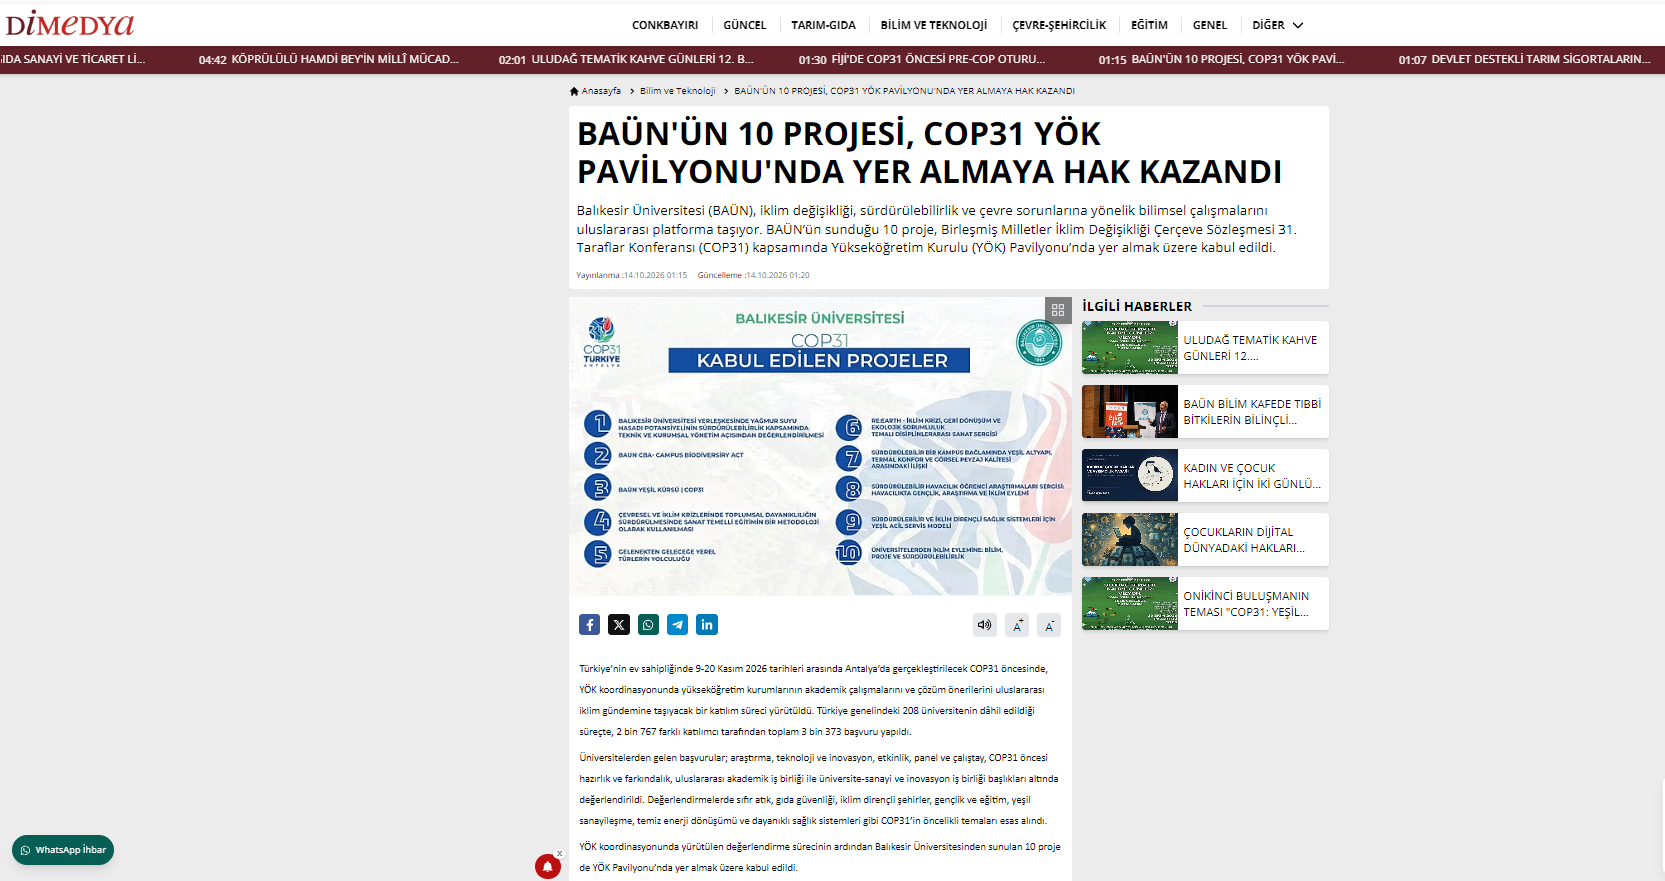Go to the Anasayfa home breadcrumb
The image size is (1665, 881).
[x=596, y=91]
